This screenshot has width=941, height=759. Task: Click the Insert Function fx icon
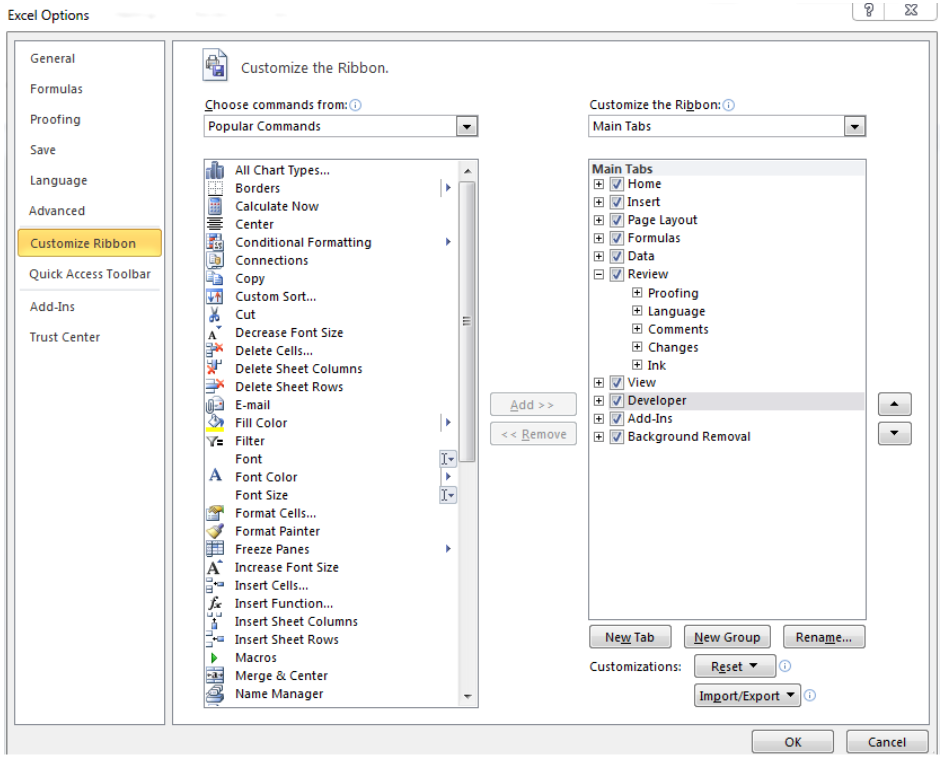pos(214,604)
